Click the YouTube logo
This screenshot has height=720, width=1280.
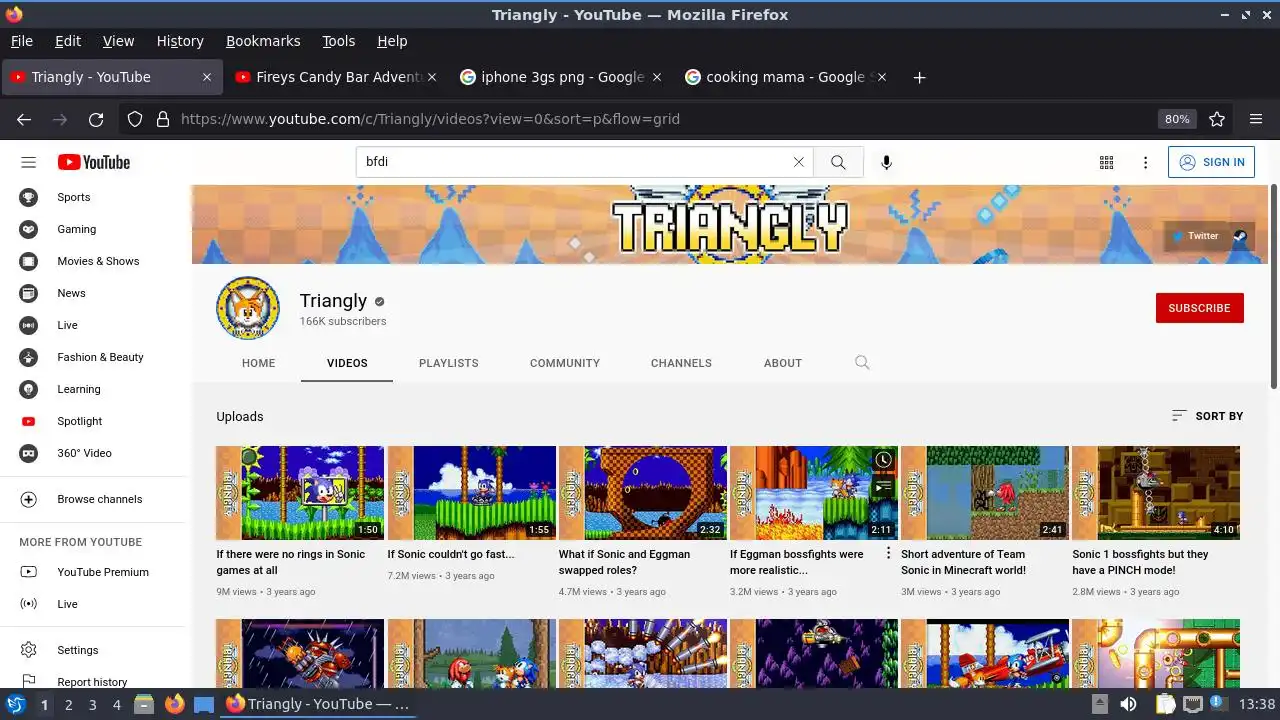[x=94, y=162]
